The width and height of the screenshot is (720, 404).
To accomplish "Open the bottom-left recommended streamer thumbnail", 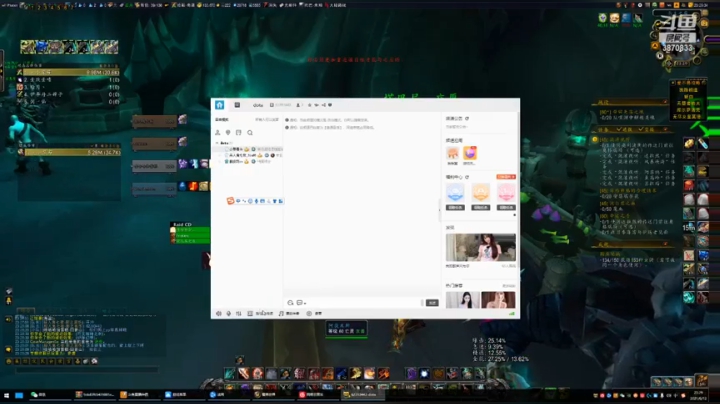I will click(462, 300).
